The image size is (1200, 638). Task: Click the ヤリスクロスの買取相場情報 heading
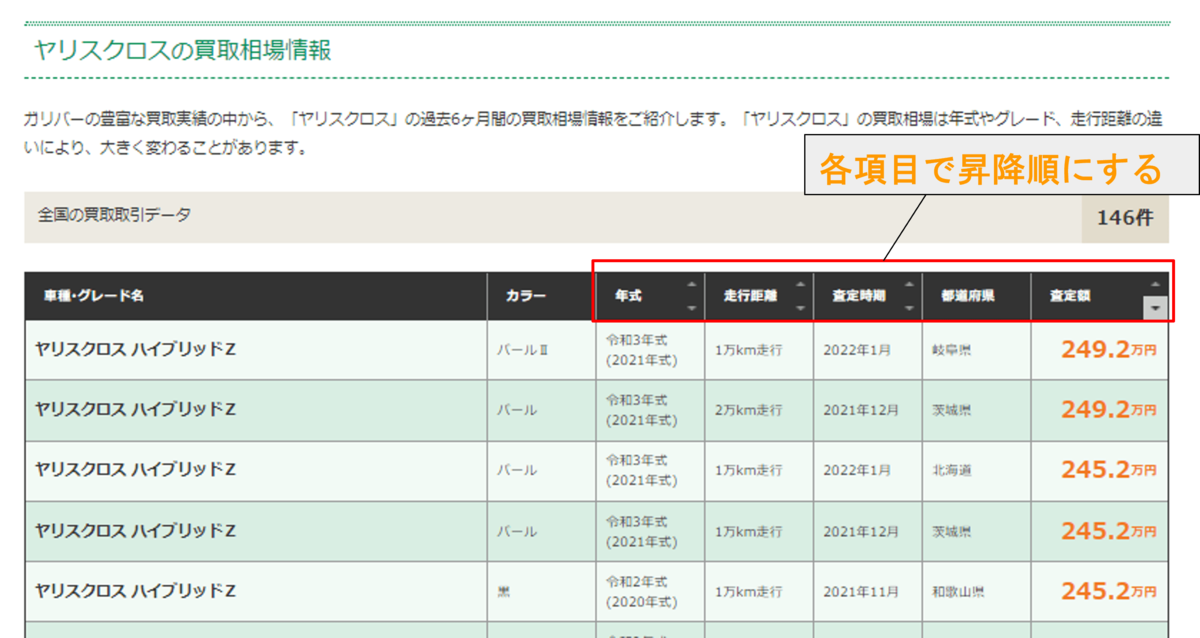182,50
